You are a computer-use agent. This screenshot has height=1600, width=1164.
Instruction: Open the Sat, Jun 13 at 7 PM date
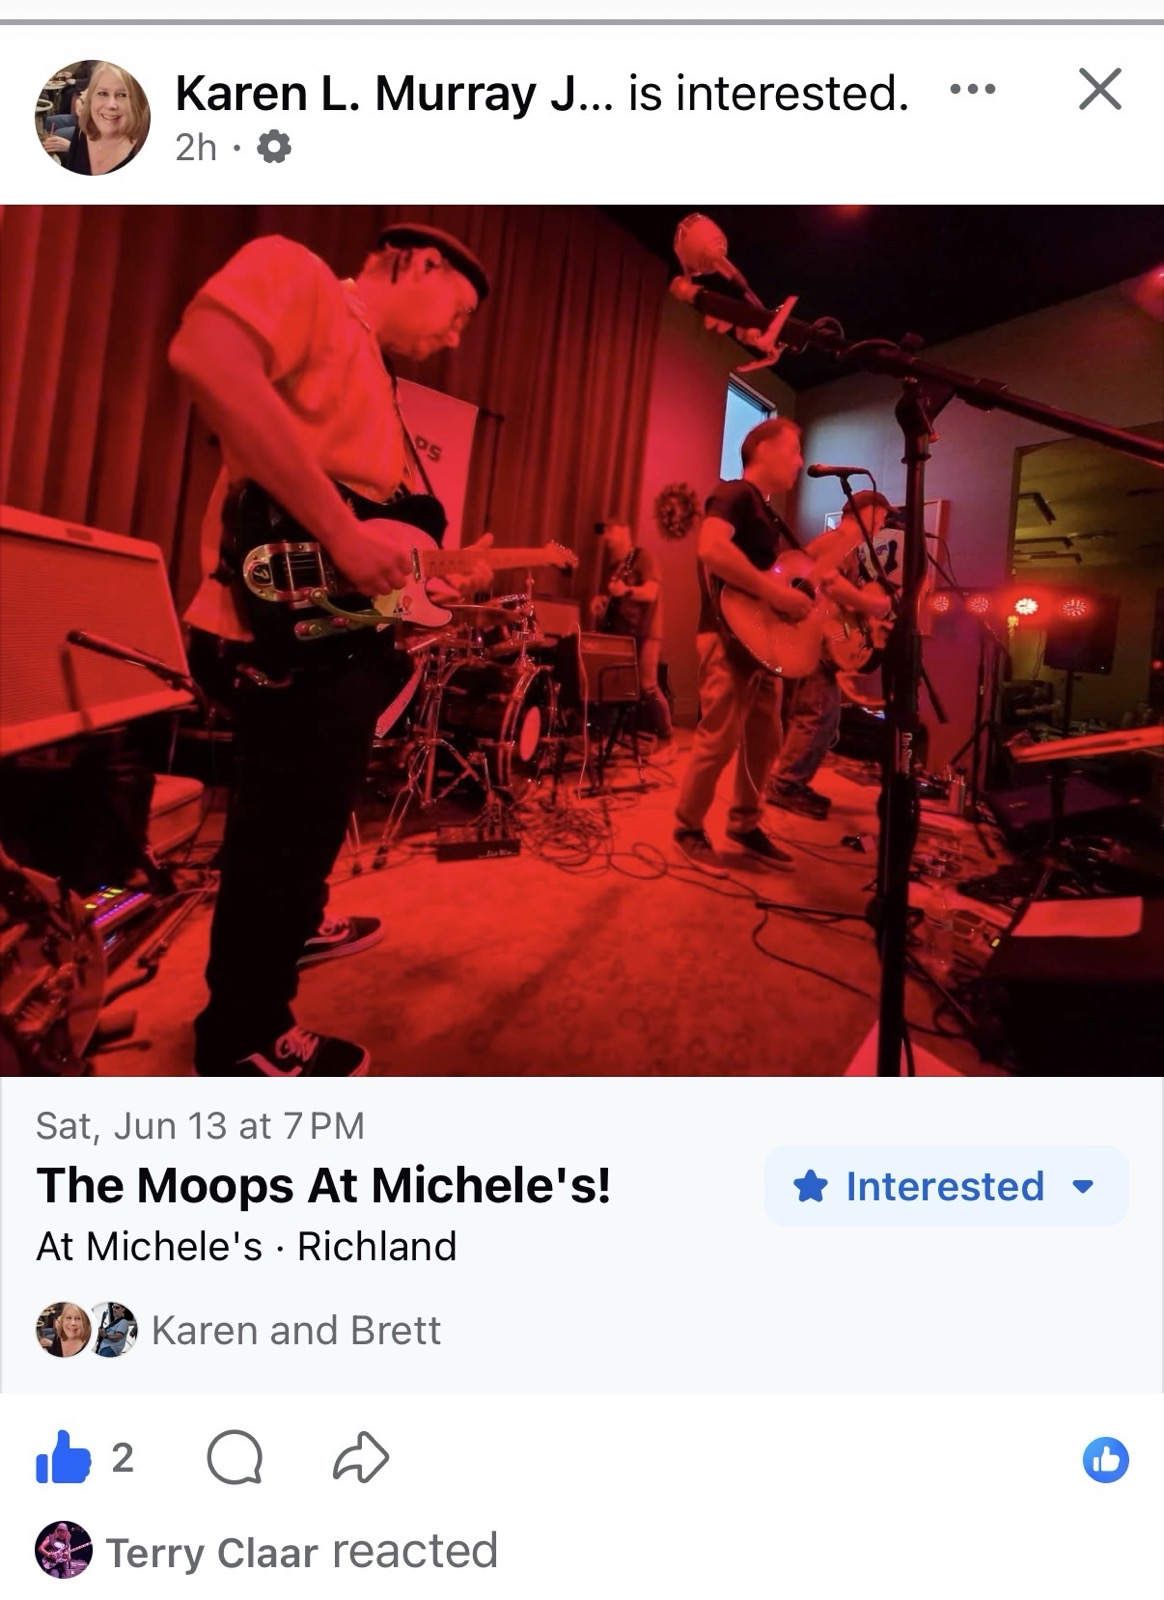pos(200,1126)
